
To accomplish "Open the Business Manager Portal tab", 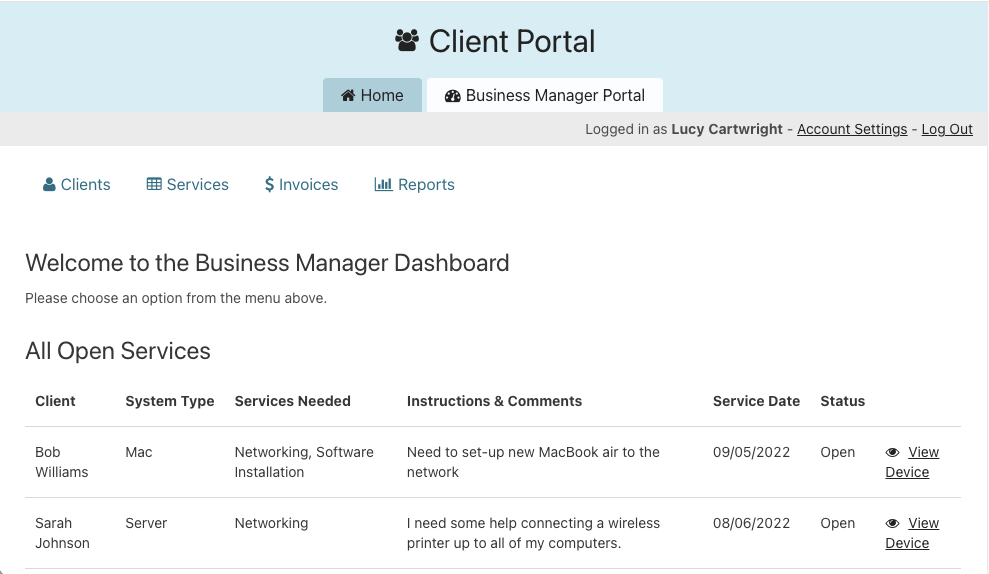I will pyautogui.click(x=545, y=96).
